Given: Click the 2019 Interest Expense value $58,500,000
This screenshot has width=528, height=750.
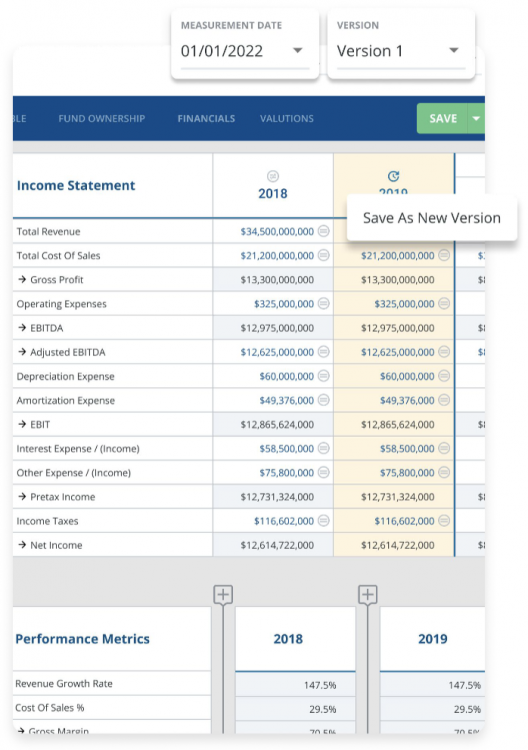Looking at the screenshot, I should coord(407,449).
